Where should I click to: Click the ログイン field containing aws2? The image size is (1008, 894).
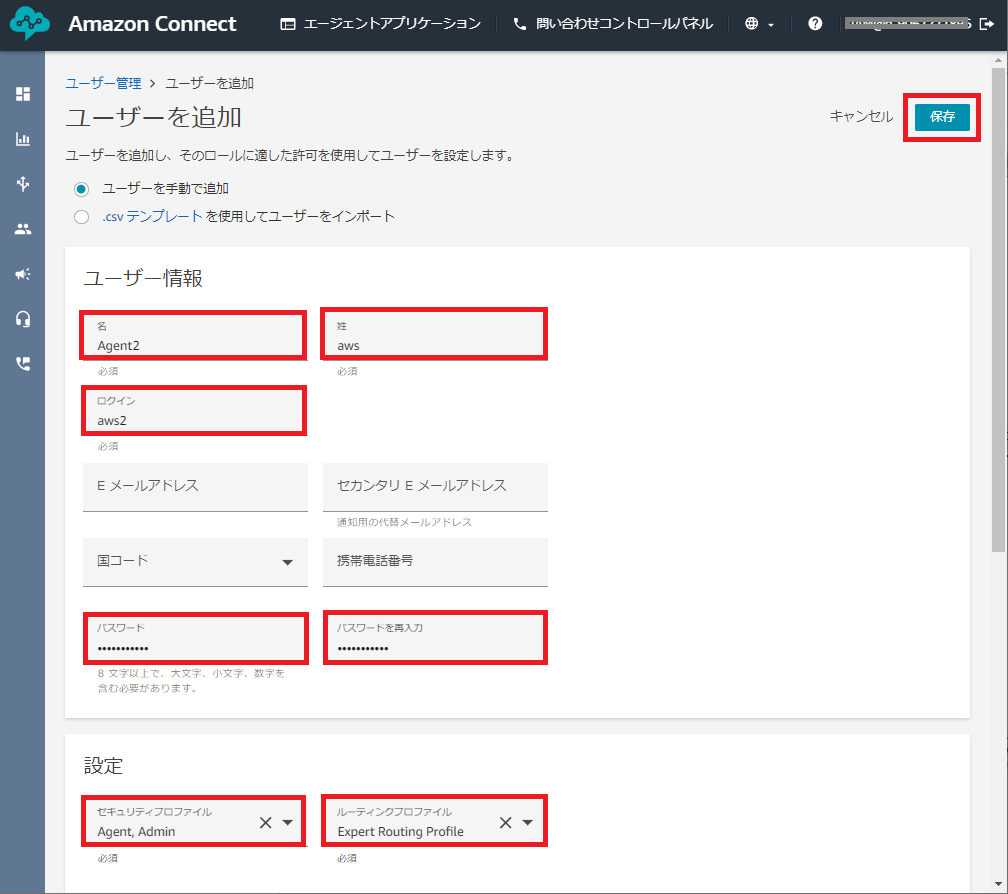194,411
